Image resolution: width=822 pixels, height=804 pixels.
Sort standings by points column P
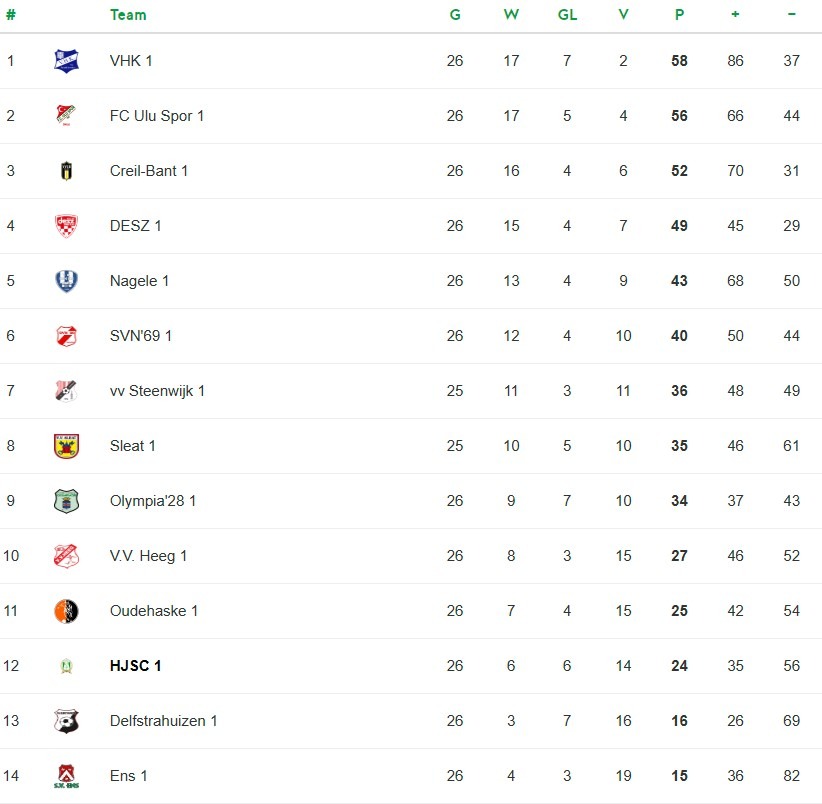(679, 15)
